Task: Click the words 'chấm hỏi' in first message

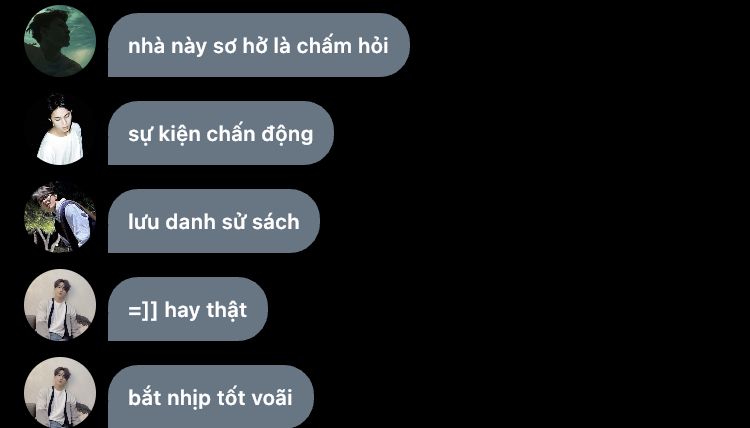Action: [x=342, y=46]
